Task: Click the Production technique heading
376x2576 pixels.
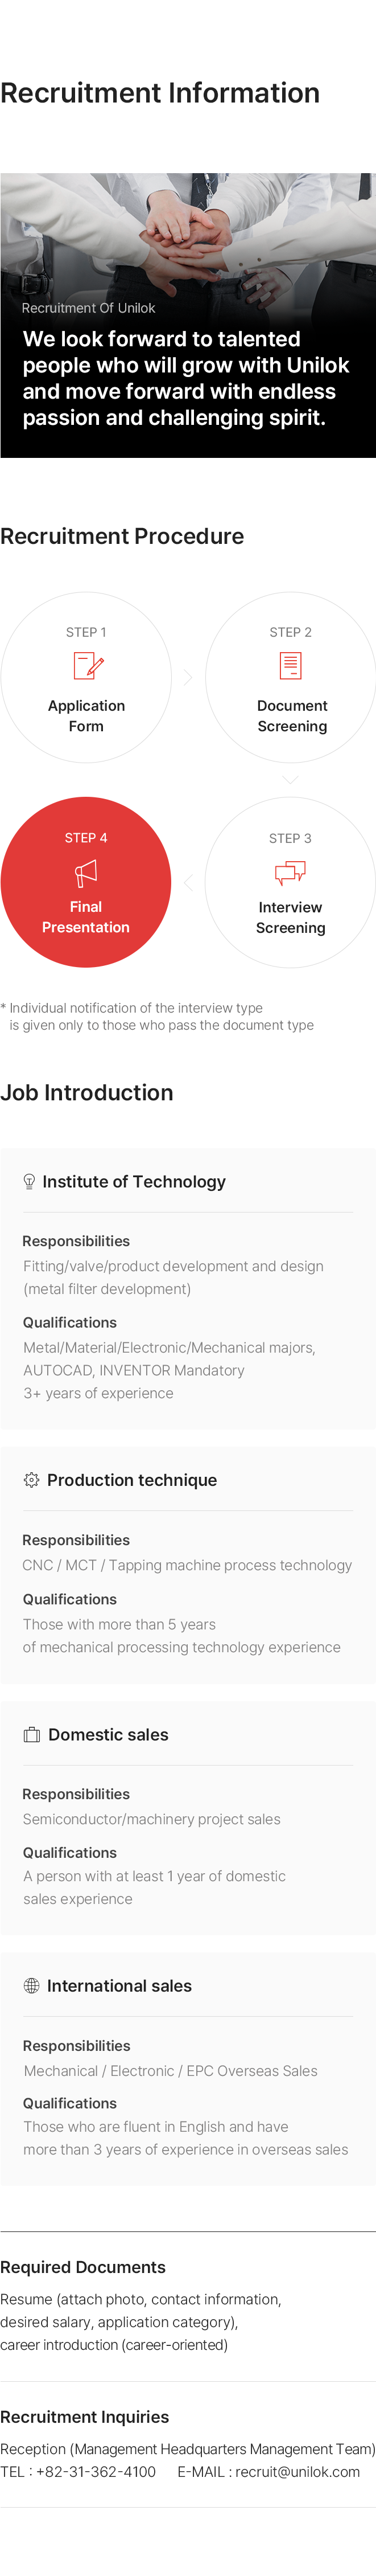Action: (x=132, y=1479)
